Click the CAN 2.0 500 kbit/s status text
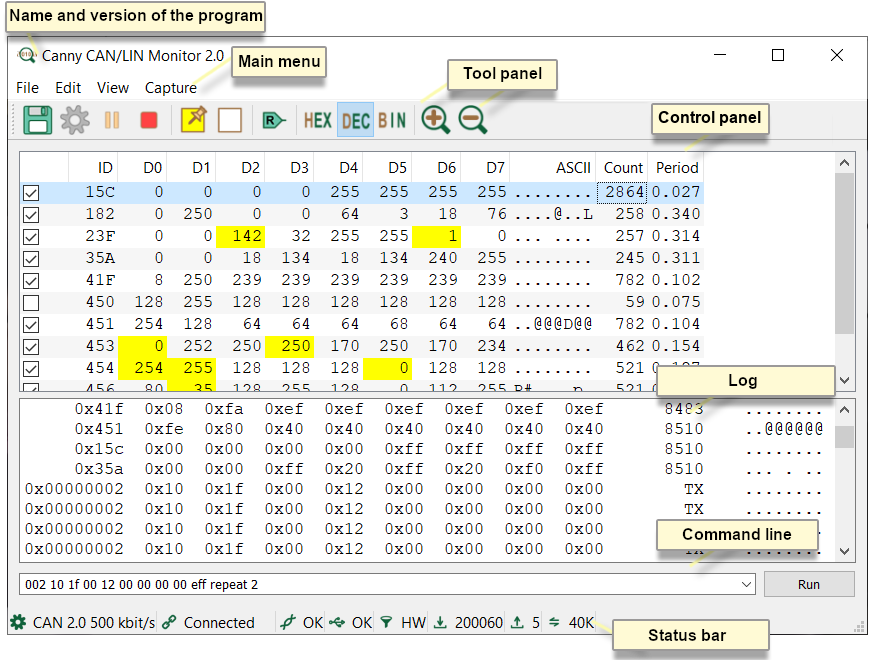The width and height of the screenshot is (873, 660). click(94, 622)
